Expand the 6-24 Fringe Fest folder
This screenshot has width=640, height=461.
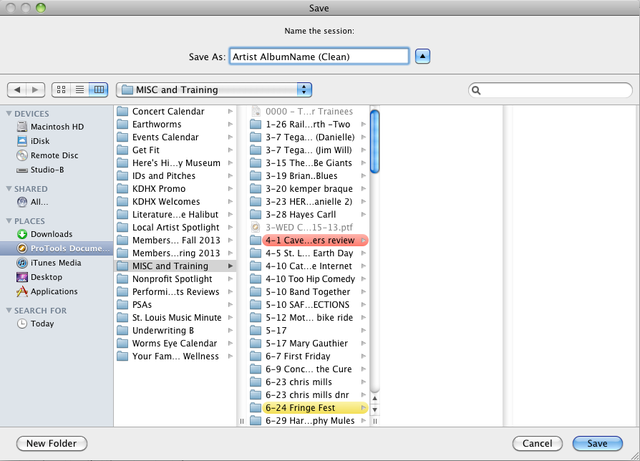[x=362, y=409]
